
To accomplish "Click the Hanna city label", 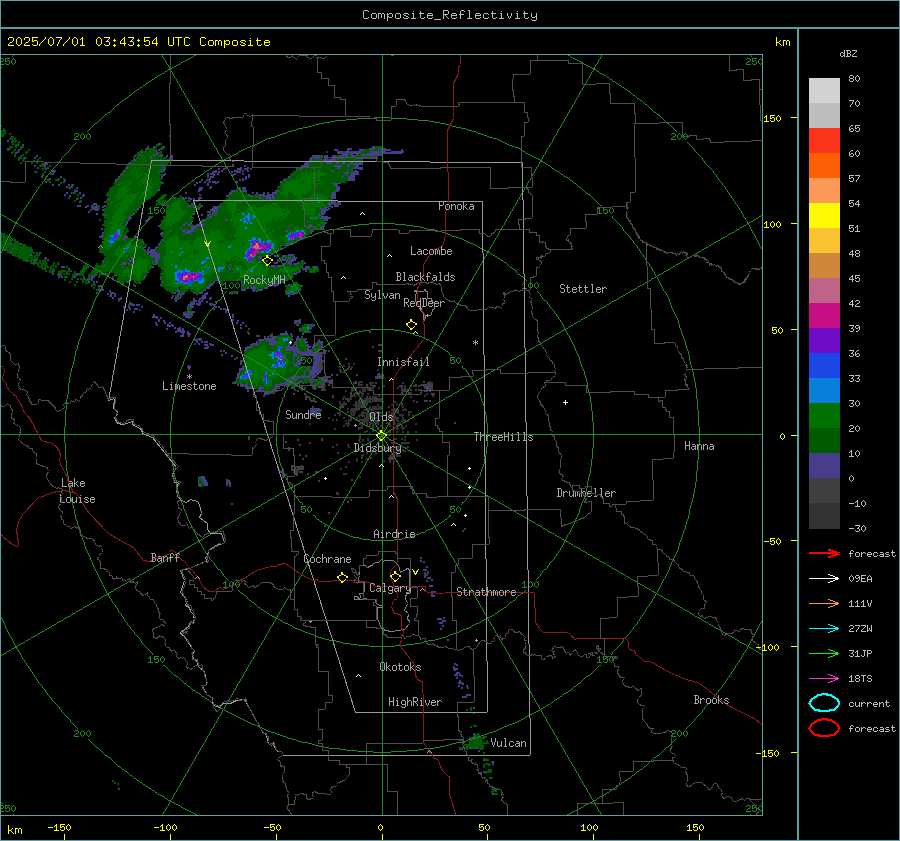I will point(699,446).
